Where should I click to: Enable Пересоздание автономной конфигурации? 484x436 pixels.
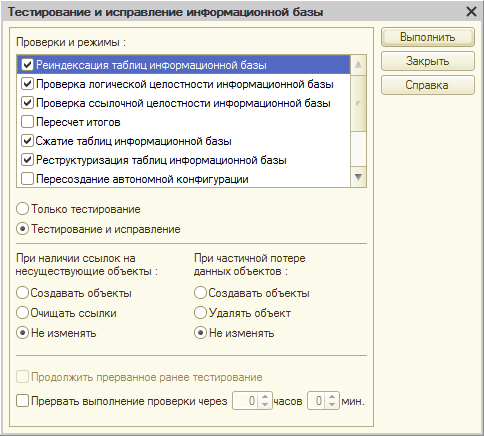coord(27,179)
